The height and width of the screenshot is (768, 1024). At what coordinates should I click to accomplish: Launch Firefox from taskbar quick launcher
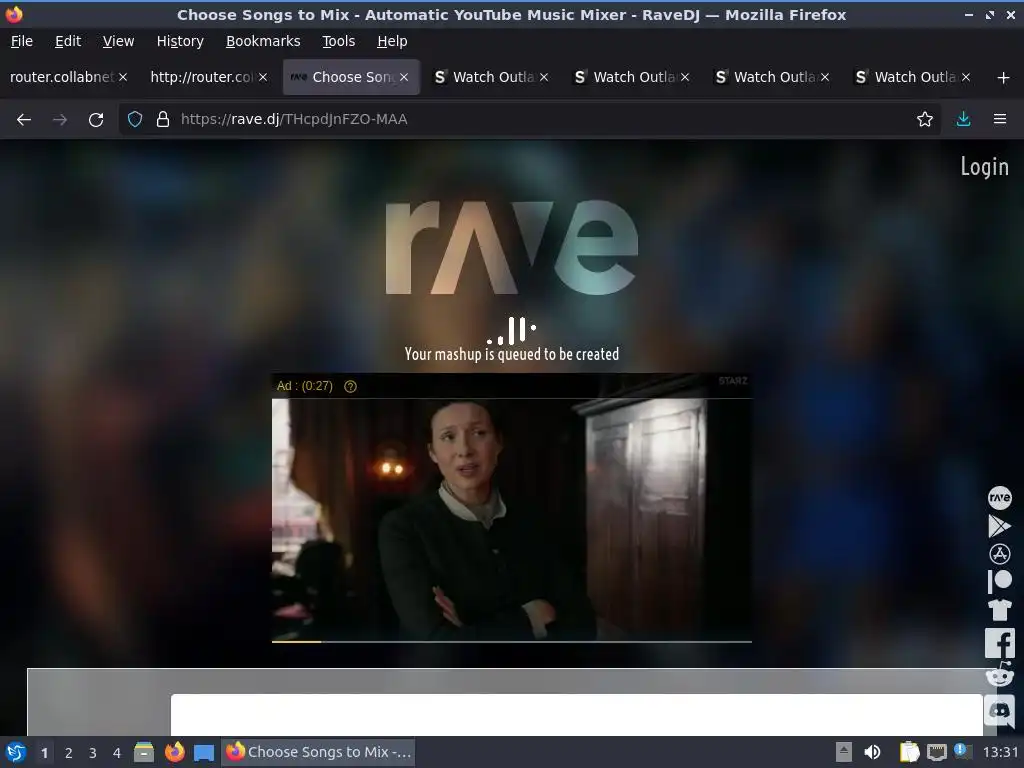point(174,752)
